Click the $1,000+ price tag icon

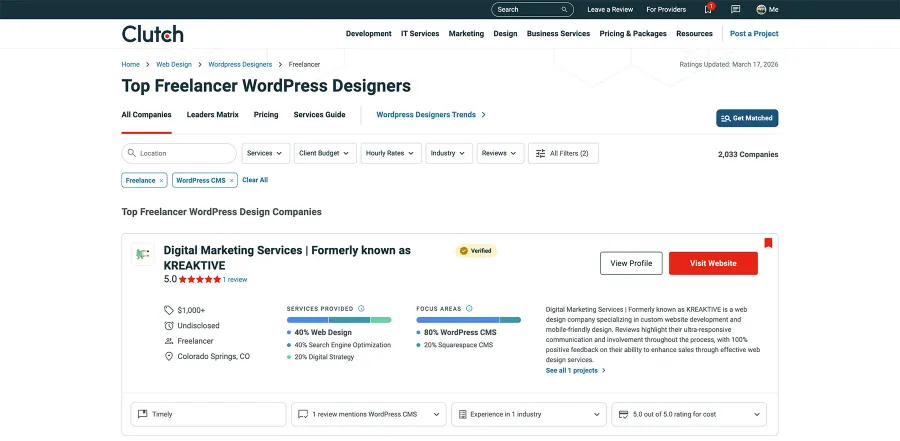(x=169, y=310)
